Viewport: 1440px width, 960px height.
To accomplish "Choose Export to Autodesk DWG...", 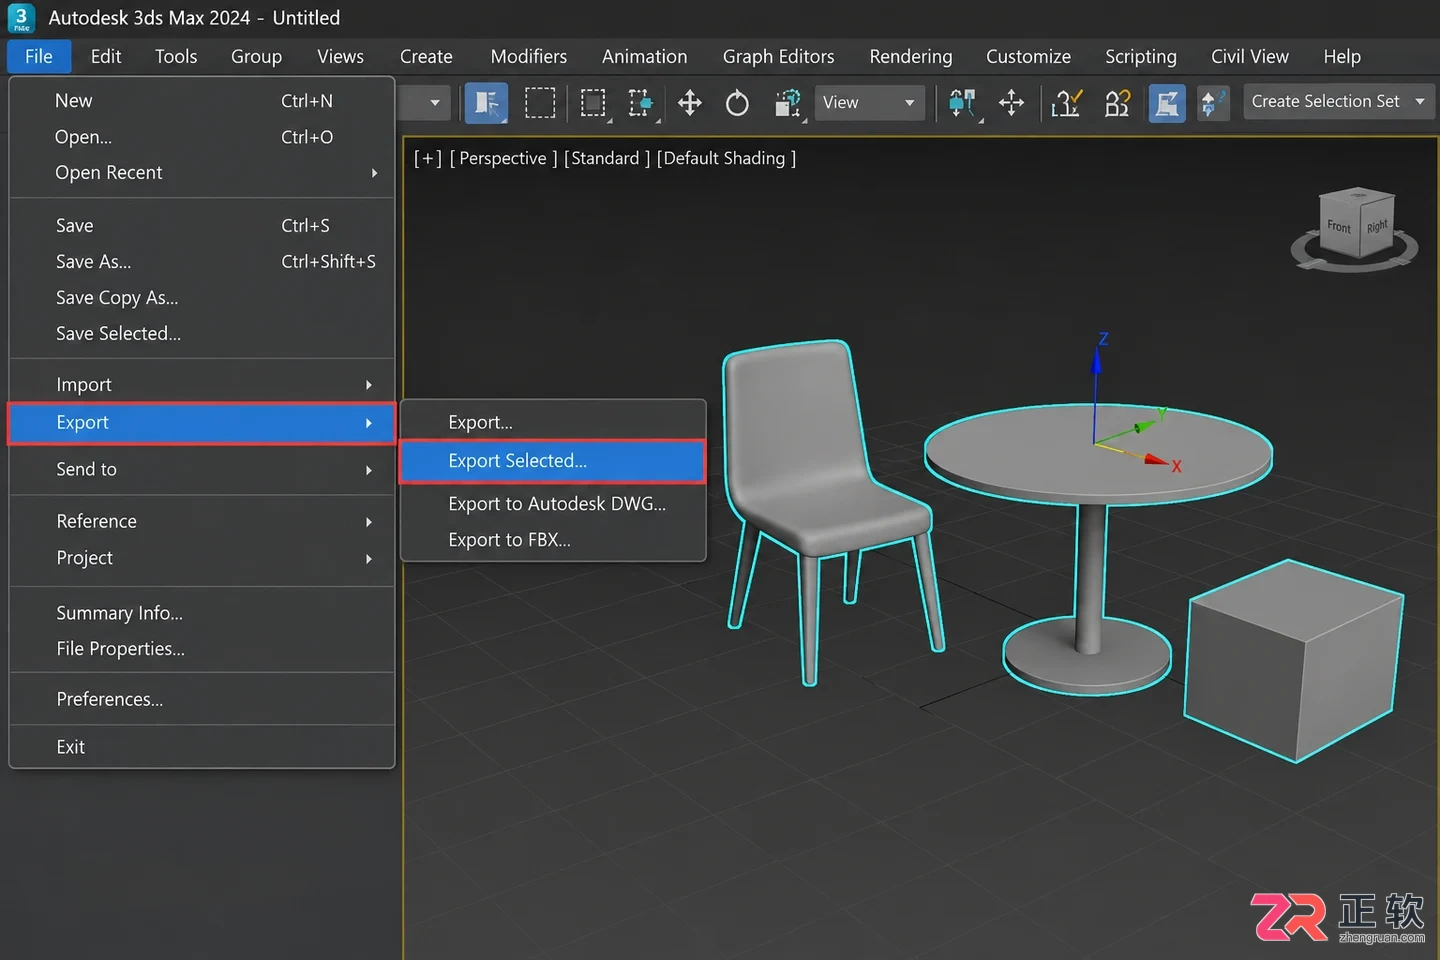I will tap(553, 504).
